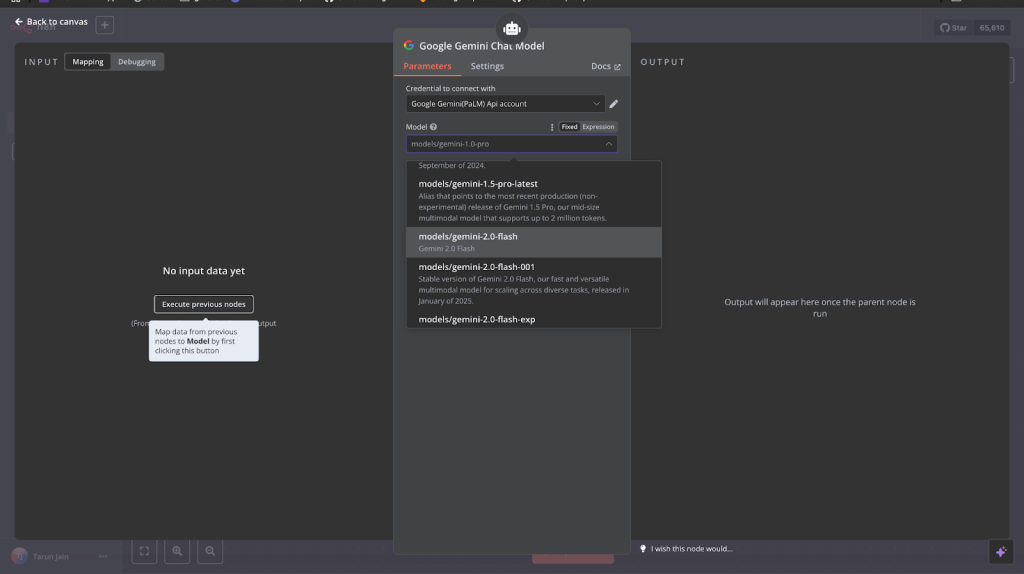Click the plus add button beside Back to canvas

pyautogui.click(x=104, y=25)
